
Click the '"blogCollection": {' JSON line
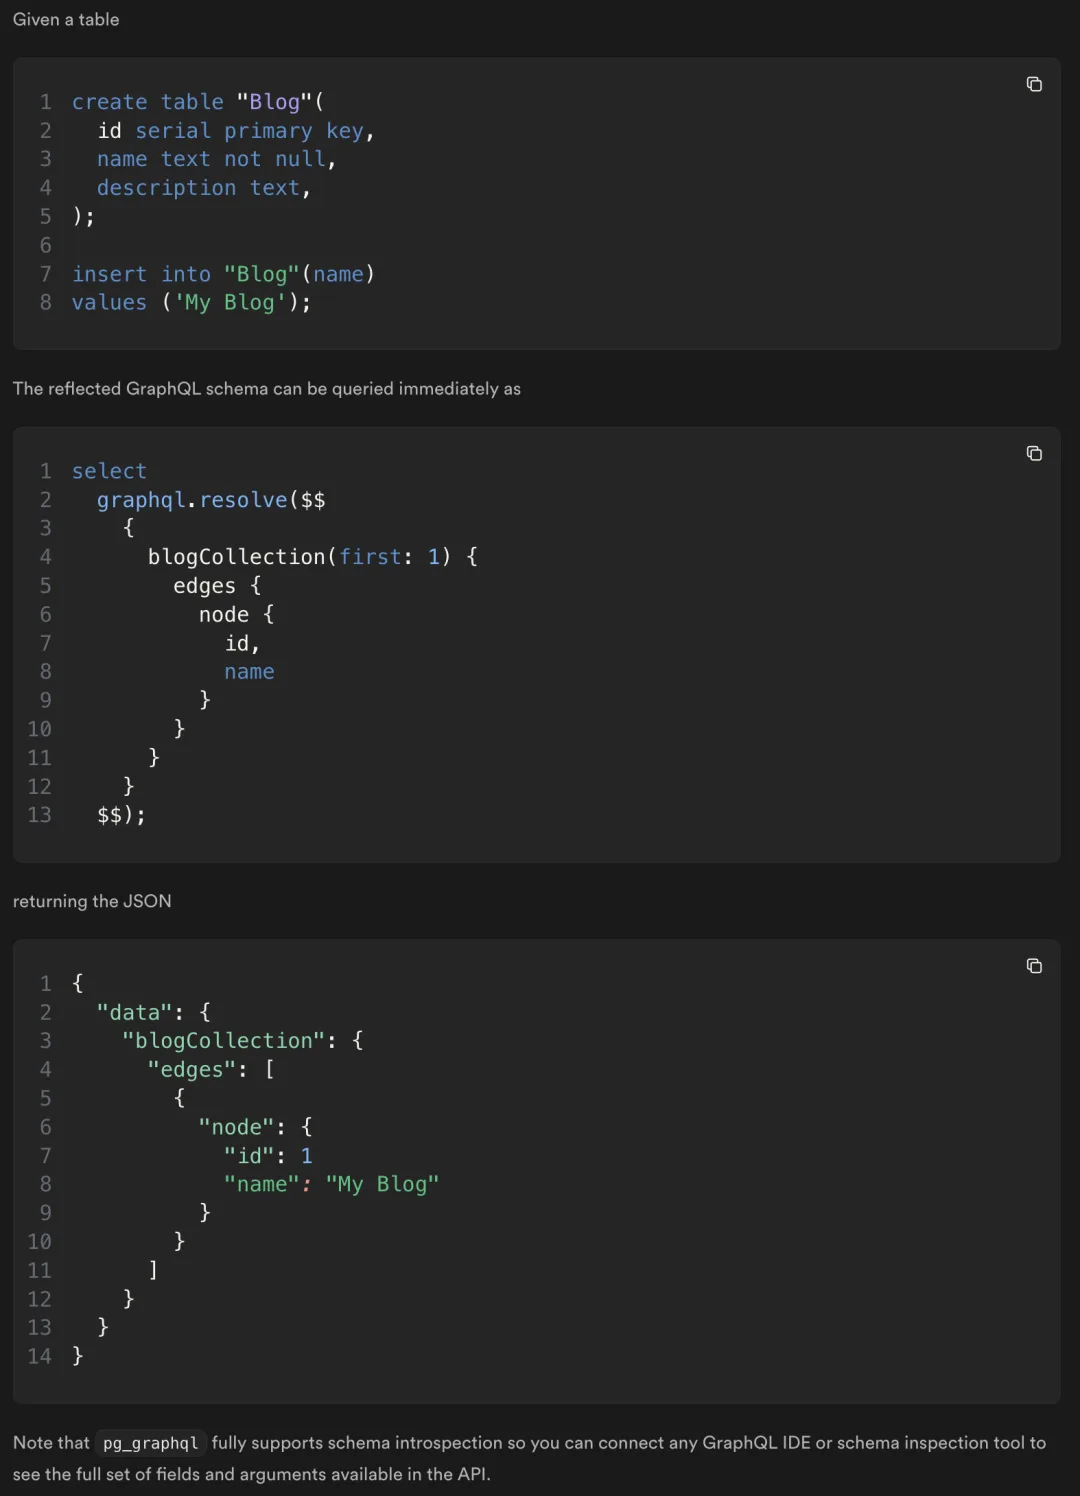click(x=243, y=1041)
